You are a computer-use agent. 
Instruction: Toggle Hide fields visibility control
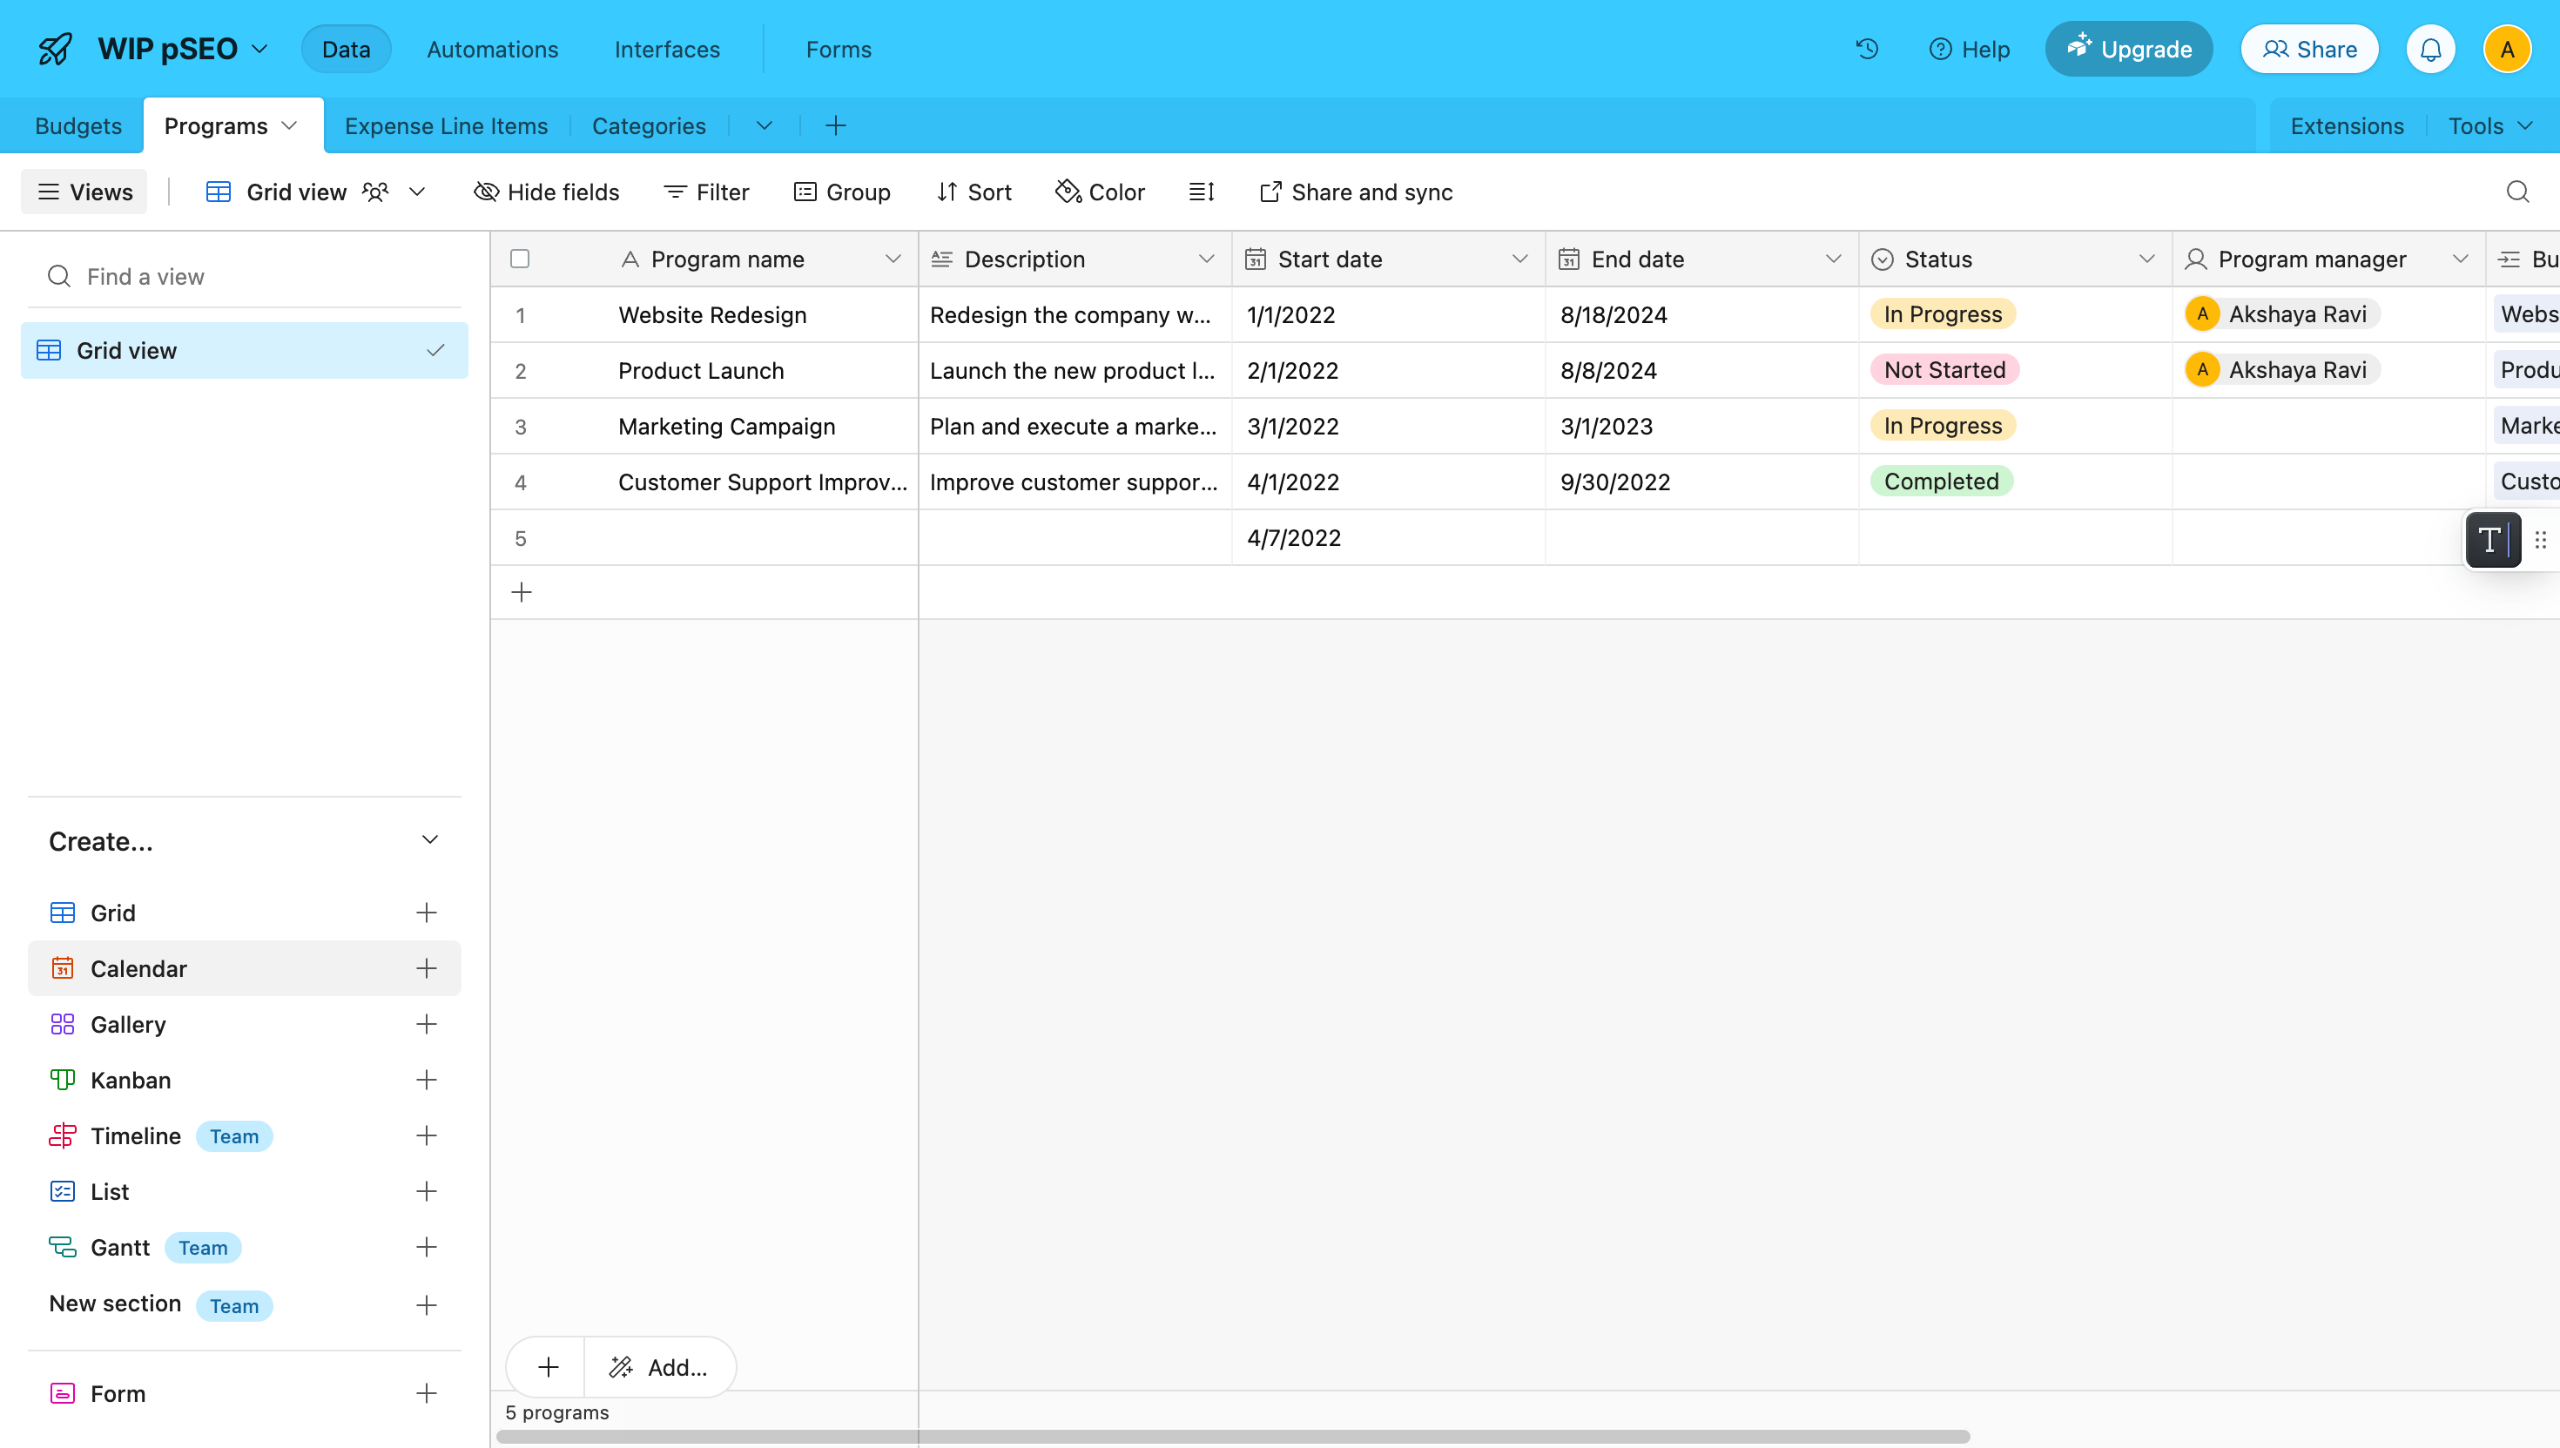[x=546, y=192]
